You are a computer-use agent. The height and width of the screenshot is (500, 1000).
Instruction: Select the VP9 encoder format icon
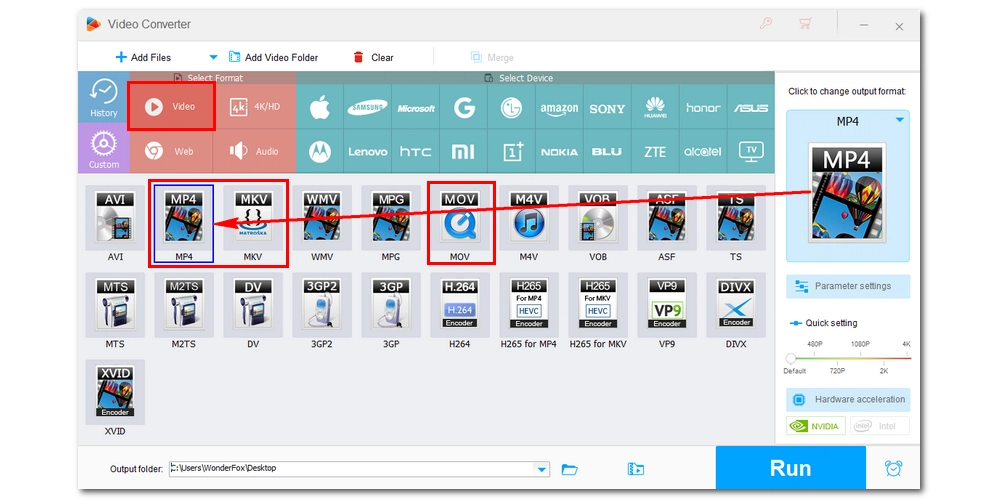pyautogui.click(x=667, y=304)
